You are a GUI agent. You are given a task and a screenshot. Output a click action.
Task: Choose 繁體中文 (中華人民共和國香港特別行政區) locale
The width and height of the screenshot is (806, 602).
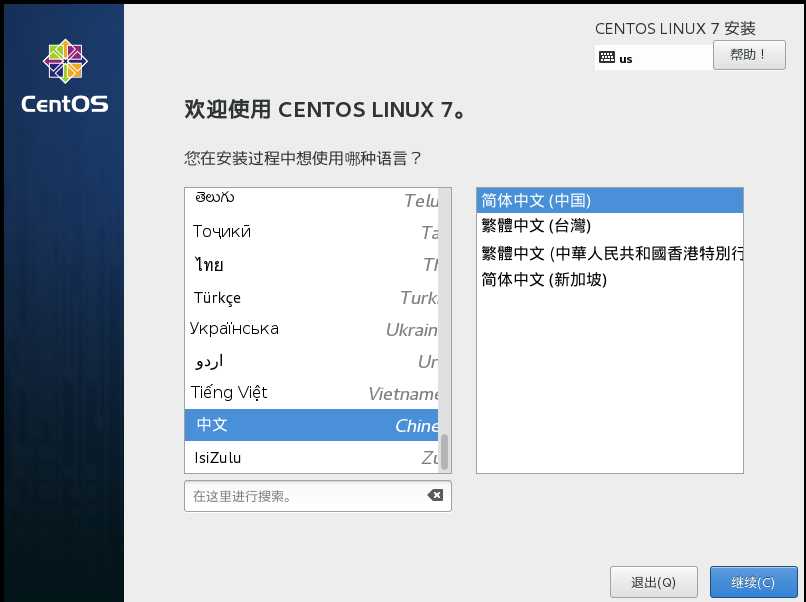pyautogui.click(x=610, y=253)
